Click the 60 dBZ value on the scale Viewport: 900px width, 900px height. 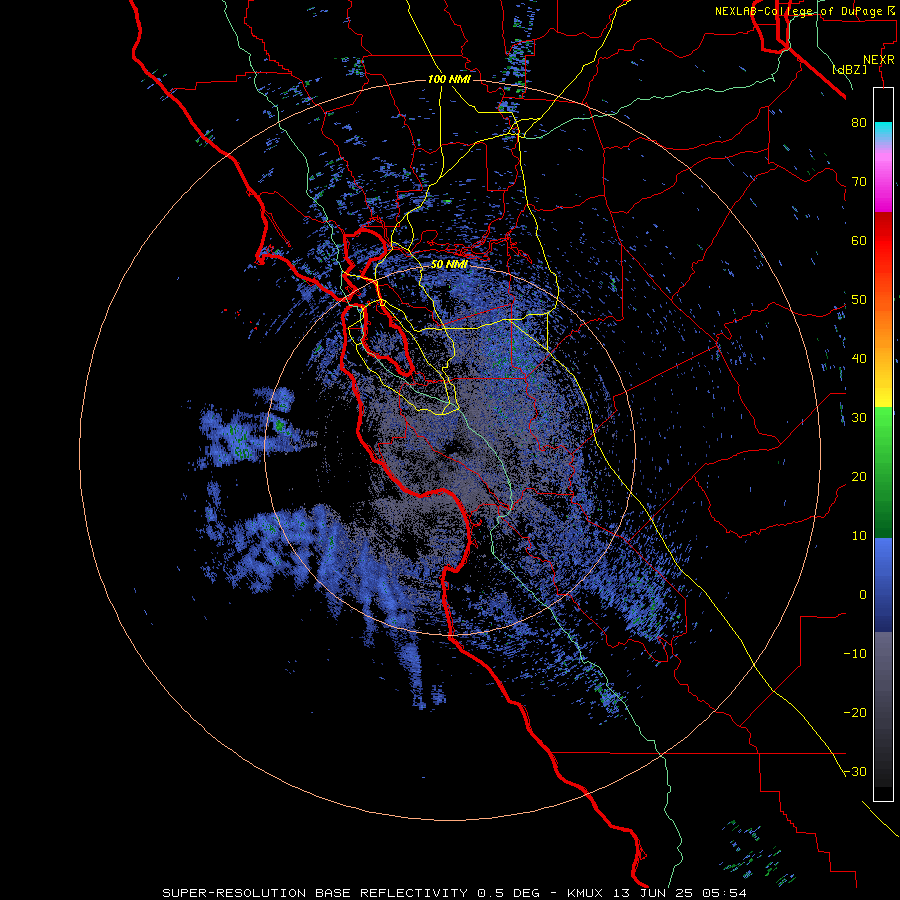click(x=859, y=240)
